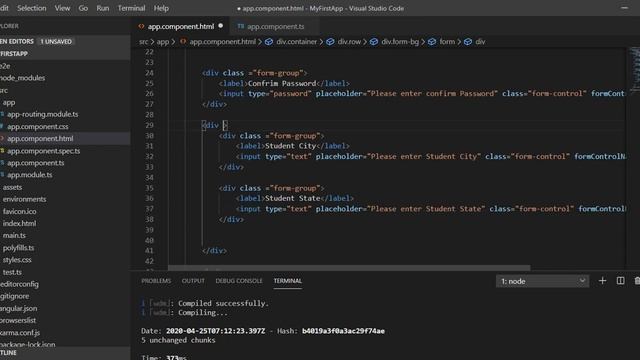Open the View menu
This screenshot has height=360, width=640.
(62, 8)
